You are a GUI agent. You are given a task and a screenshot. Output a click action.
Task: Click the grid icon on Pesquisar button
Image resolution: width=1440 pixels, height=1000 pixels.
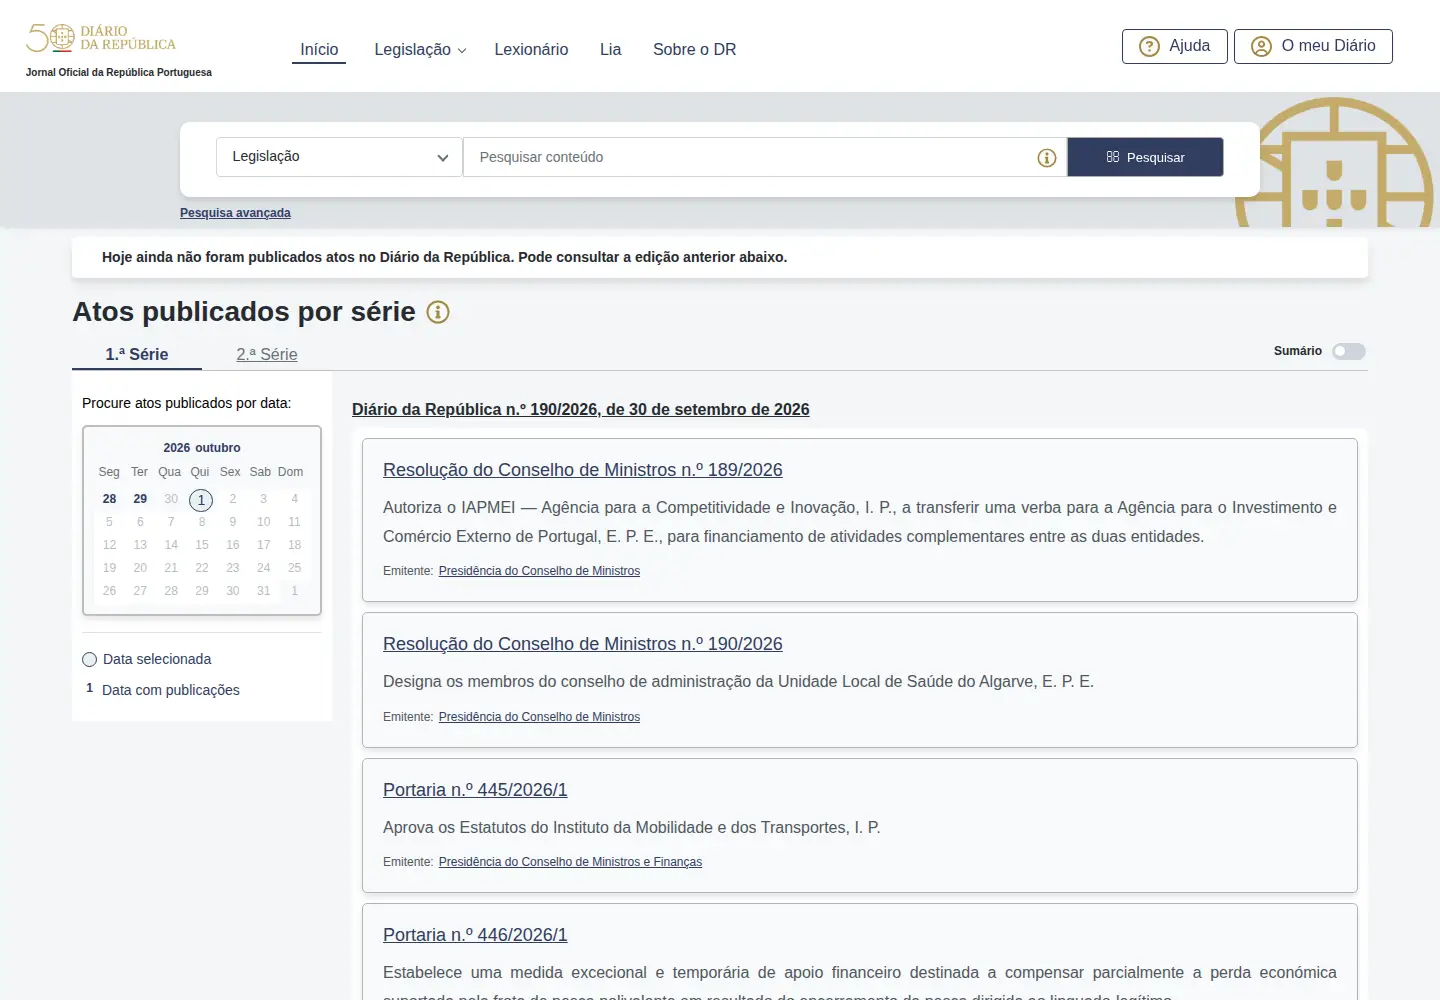point(1113,157)
